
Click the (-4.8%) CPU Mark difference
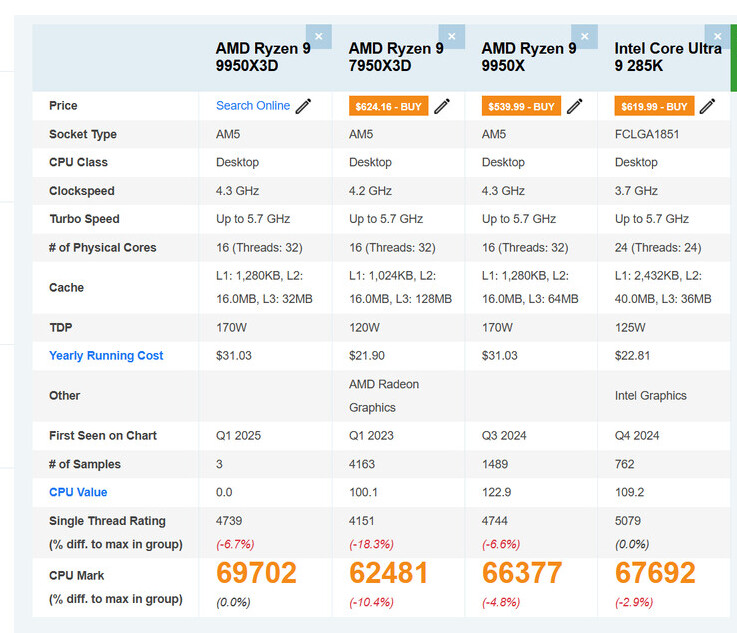[x=501, y=602]
